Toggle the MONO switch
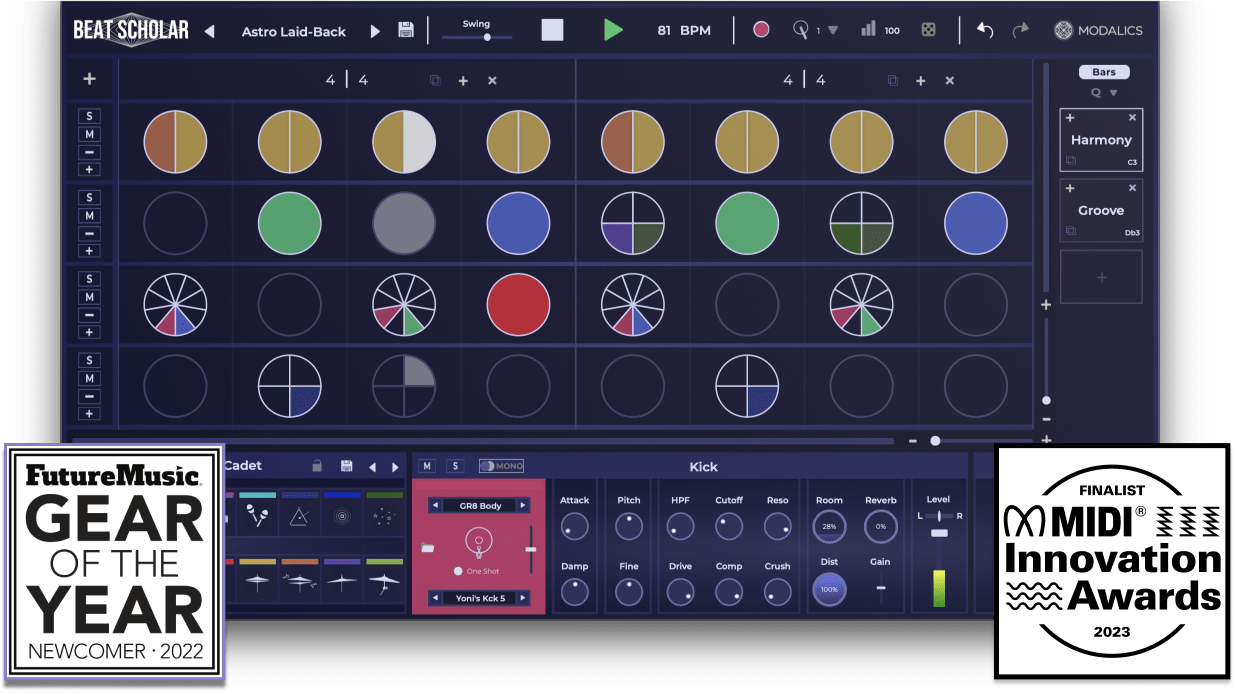 click(x=501, y=466)
